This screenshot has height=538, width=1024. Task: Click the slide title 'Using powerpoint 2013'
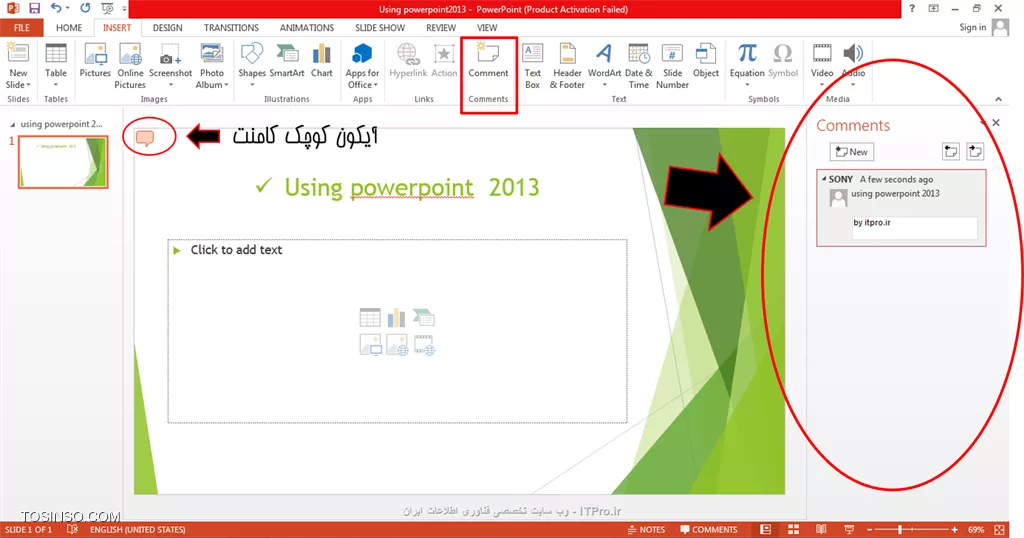click(411, 187)
